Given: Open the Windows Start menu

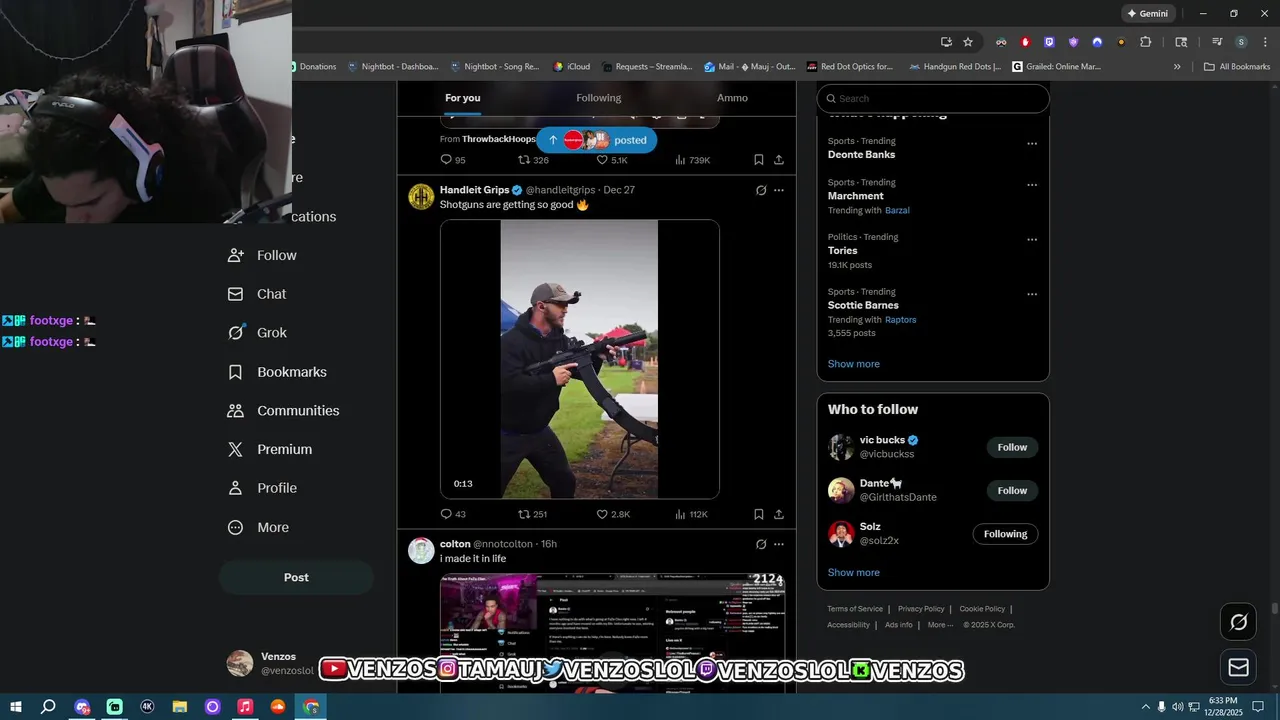Looking at the screenshot, I should coord(15,706).
